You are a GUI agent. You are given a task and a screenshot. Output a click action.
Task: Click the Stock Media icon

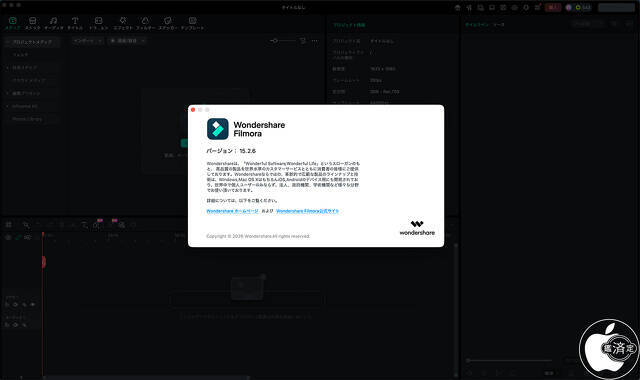[33, 23]
